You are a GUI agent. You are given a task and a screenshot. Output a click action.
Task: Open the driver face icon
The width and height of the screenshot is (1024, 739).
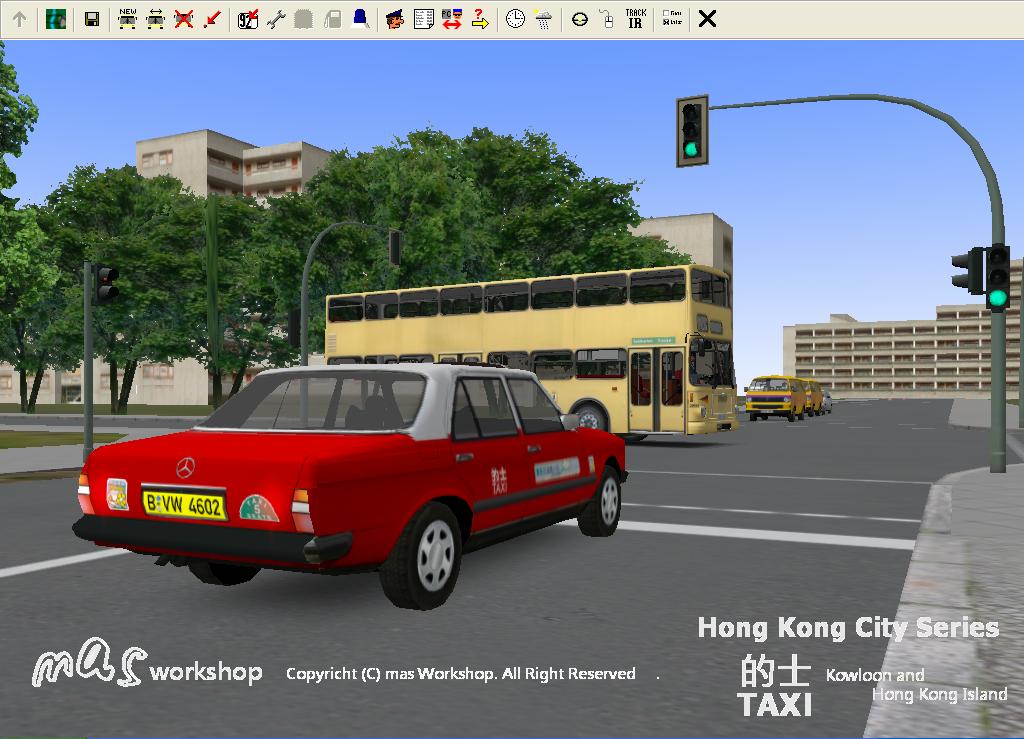tap(394, 20)
